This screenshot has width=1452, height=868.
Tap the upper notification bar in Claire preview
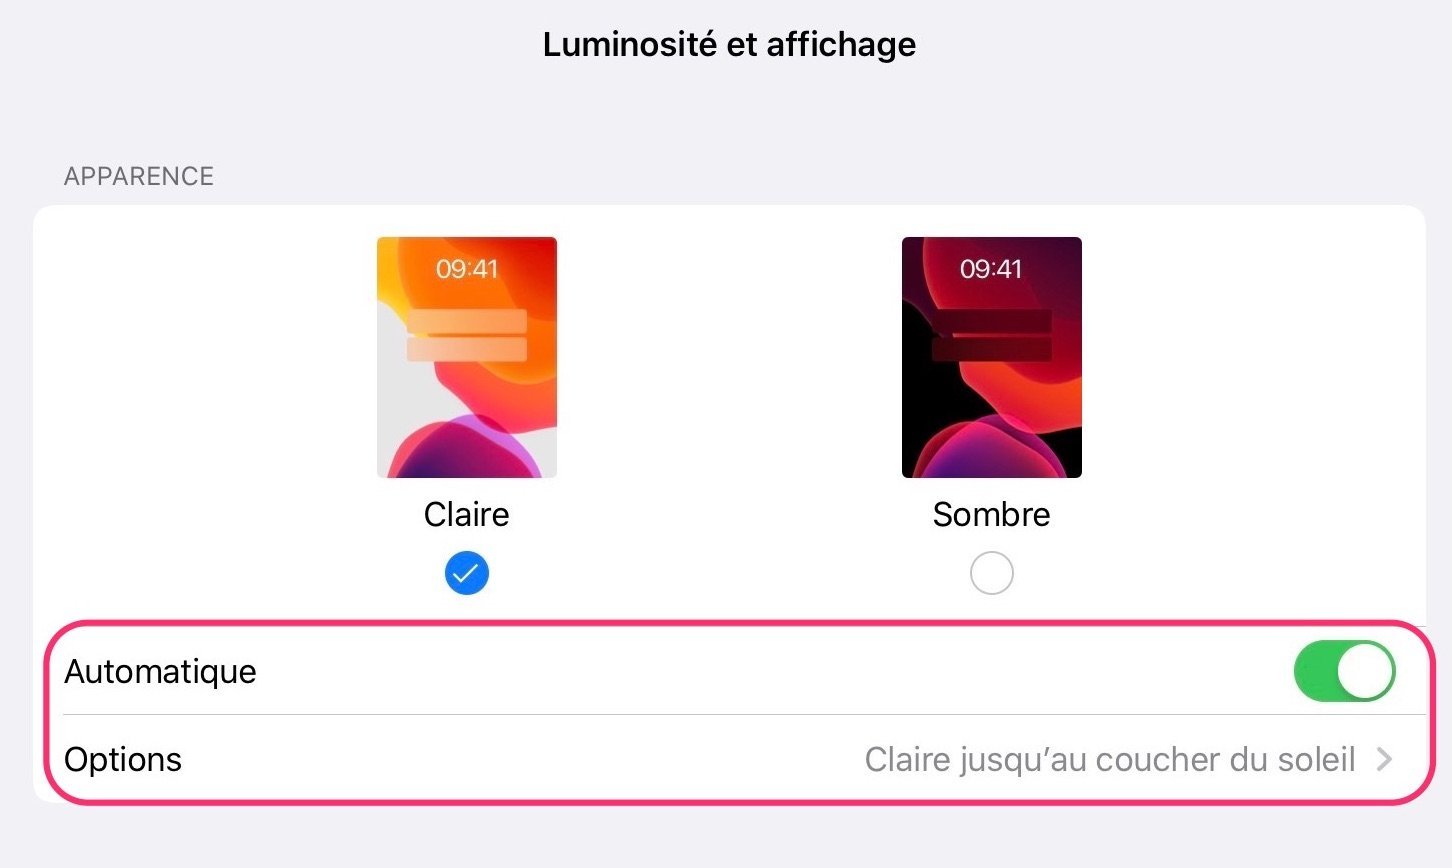pos(466,321)
